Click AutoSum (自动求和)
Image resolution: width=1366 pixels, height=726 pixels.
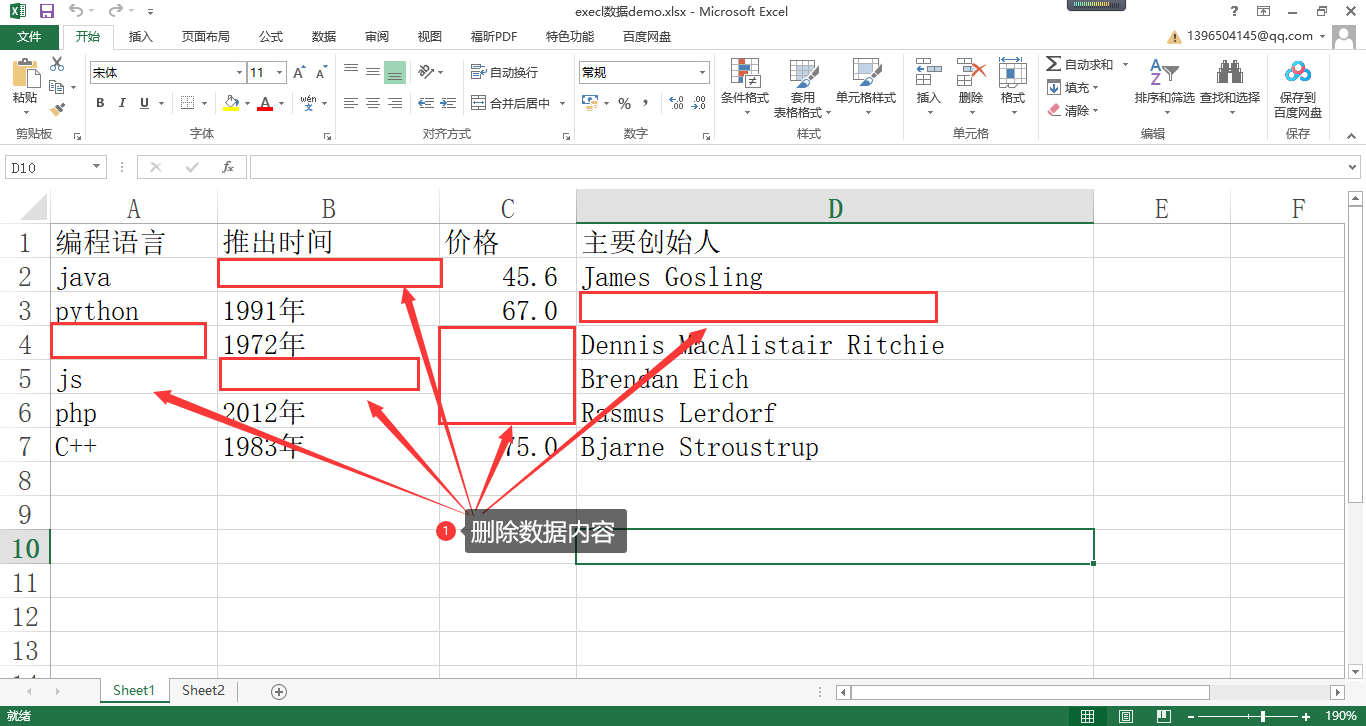[1080, 64]
